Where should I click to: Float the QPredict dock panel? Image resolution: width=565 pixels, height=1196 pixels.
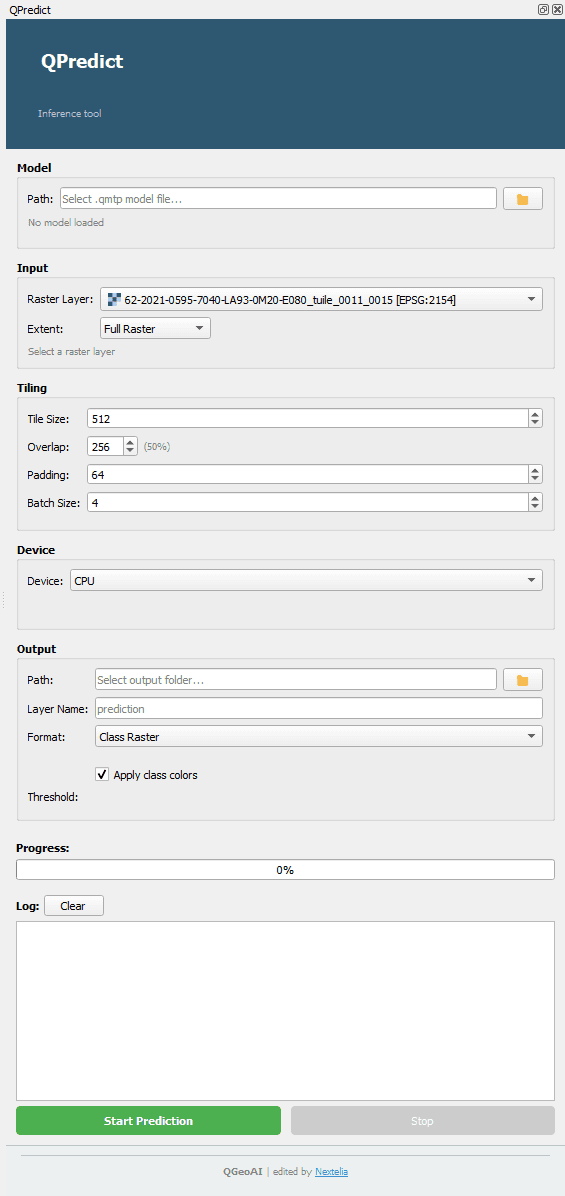click(x=544, y=10)
